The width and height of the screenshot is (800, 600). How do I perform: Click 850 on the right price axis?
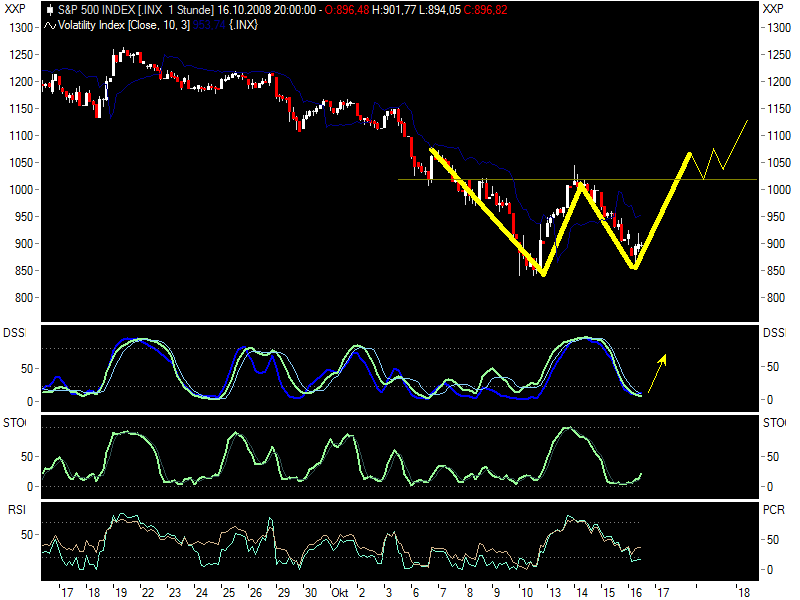point(776,271)
